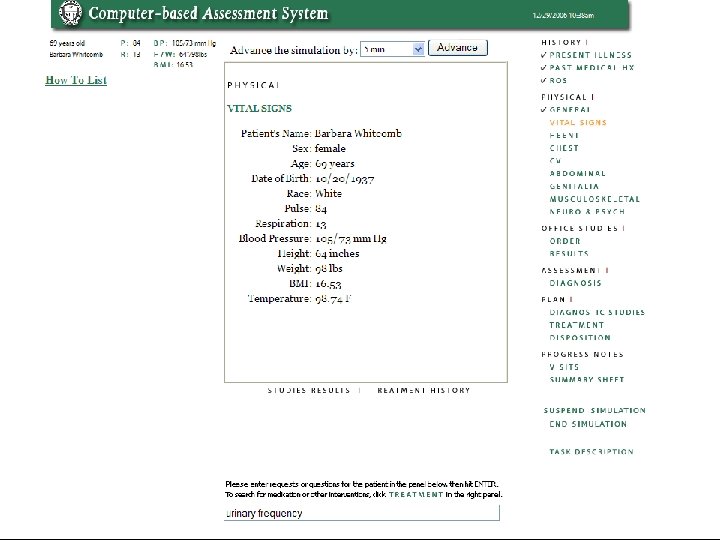The image size is (720, 540).
Task: Click Suspend Simulation
Action: coord(595,411)
